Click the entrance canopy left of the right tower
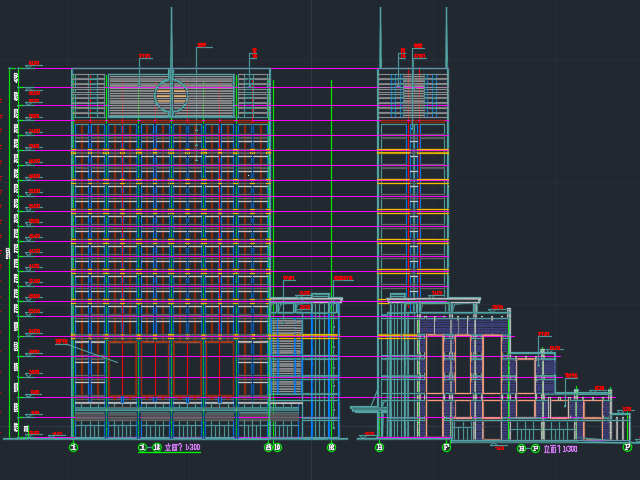The image size is (640, 480). pyautogui.click(x=367, y=409)
